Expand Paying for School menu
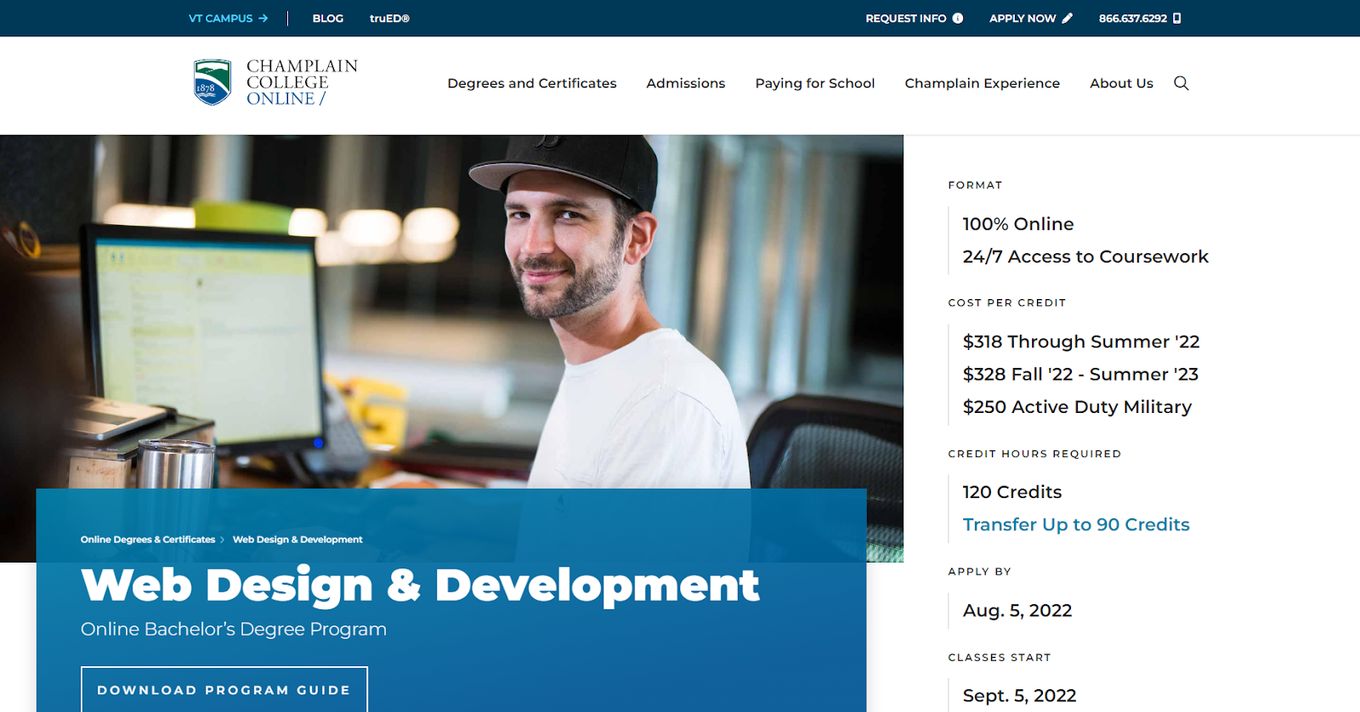1360x712 pixels. tap(815, 83)
